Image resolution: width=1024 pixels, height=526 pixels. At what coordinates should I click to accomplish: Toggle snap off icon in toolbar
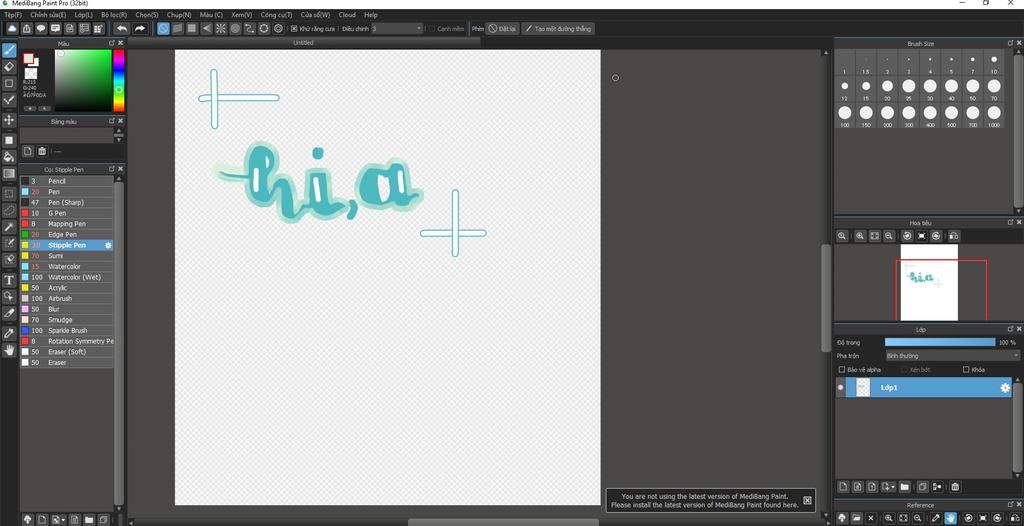(x=163, y=28)
